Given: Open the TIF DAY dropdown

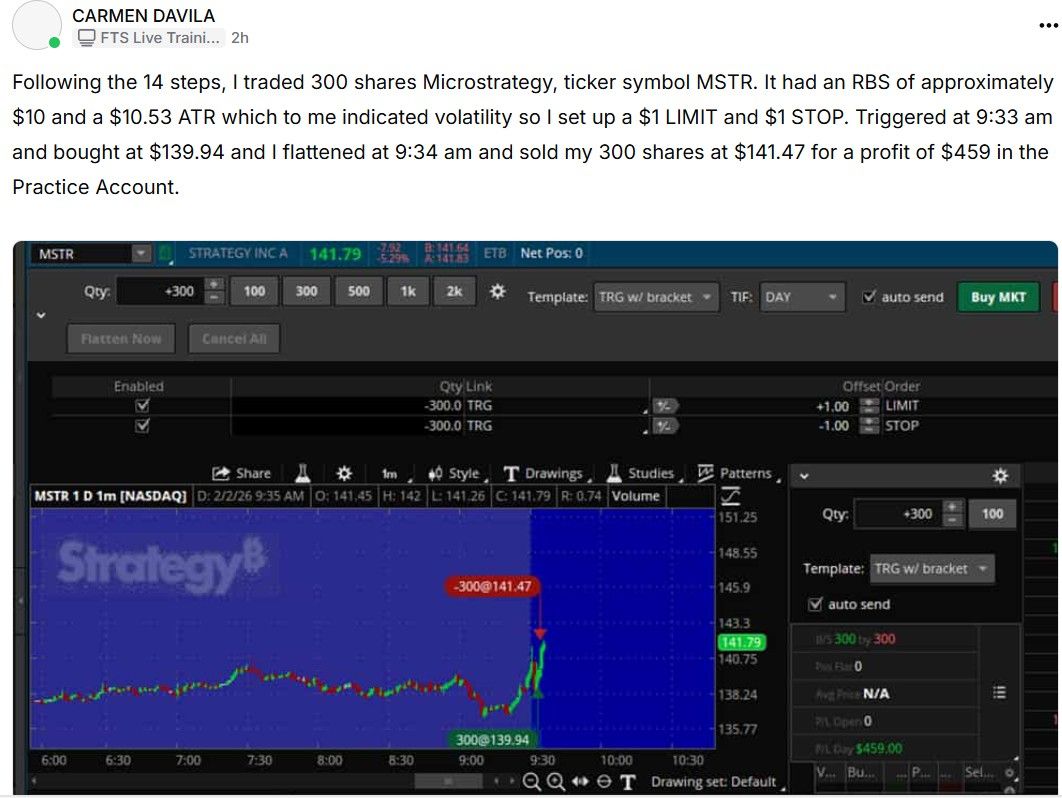Looking at the screenshot, I should tap(803, 297).
